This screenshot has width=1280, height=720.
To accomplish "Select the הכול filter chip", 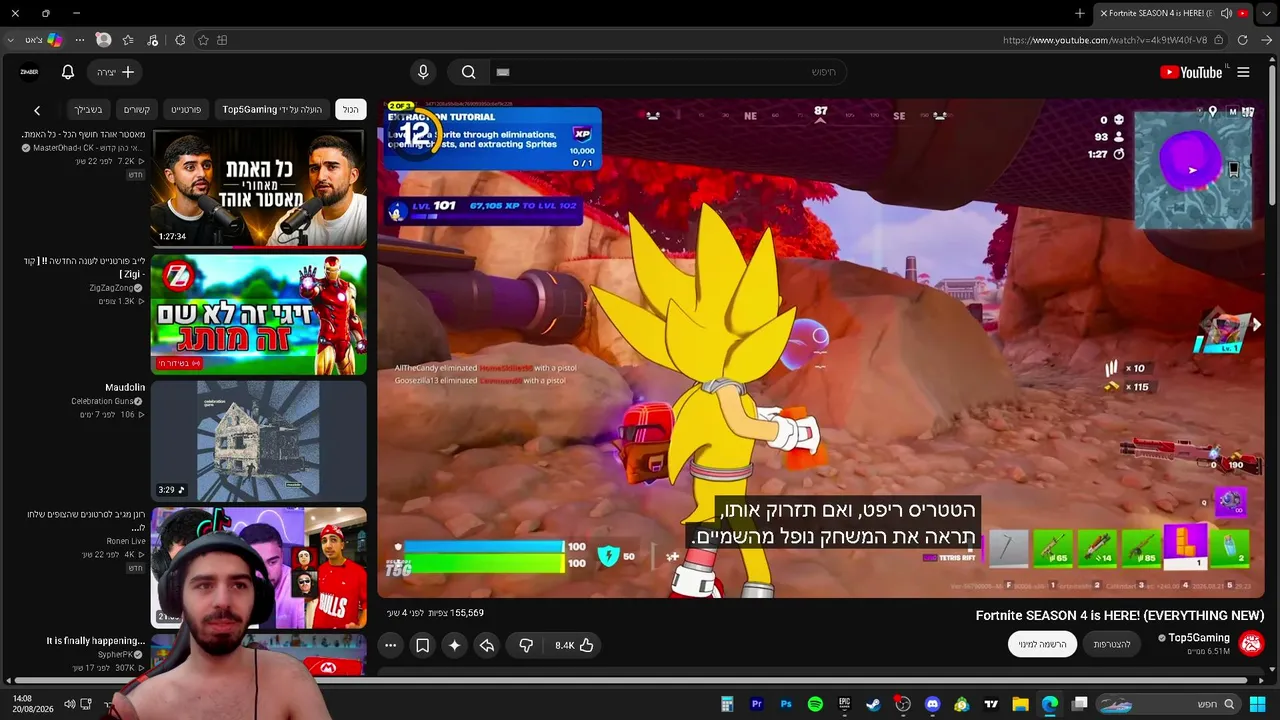I will point(350,109).
